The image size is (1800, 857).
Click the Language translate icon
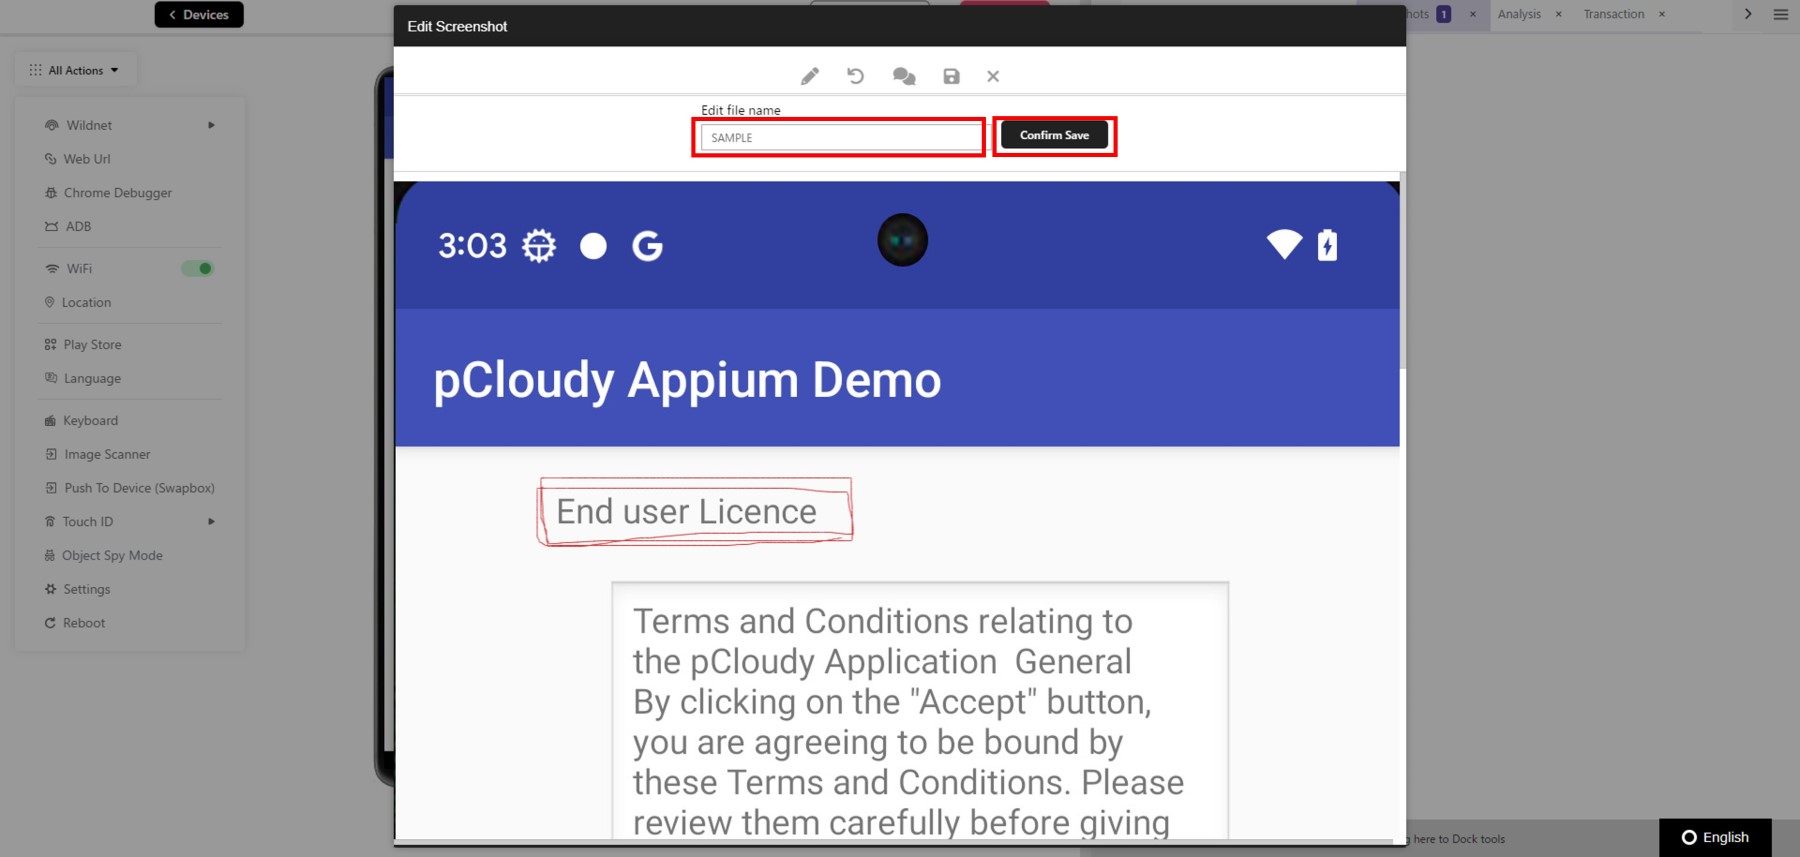click(51, 378)
